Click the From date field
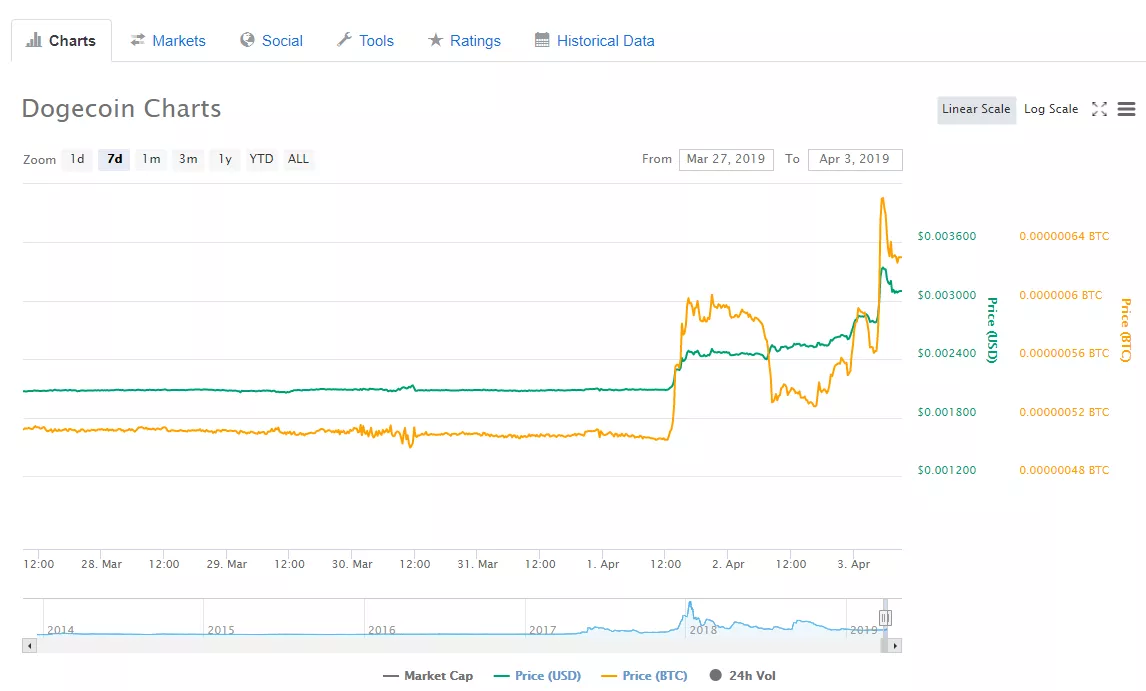This screenshot has height=691, width=1146. 726,159
